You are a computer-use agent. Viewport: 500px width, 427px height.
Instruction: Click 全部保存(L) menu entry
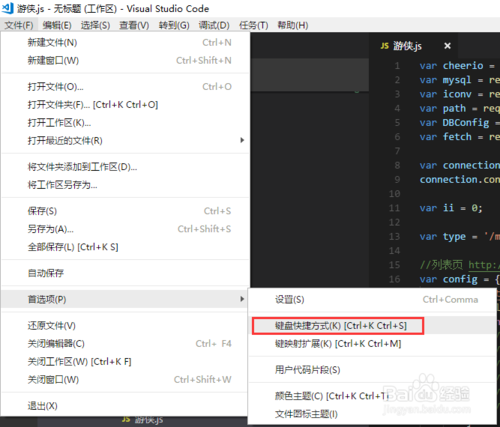125,247
